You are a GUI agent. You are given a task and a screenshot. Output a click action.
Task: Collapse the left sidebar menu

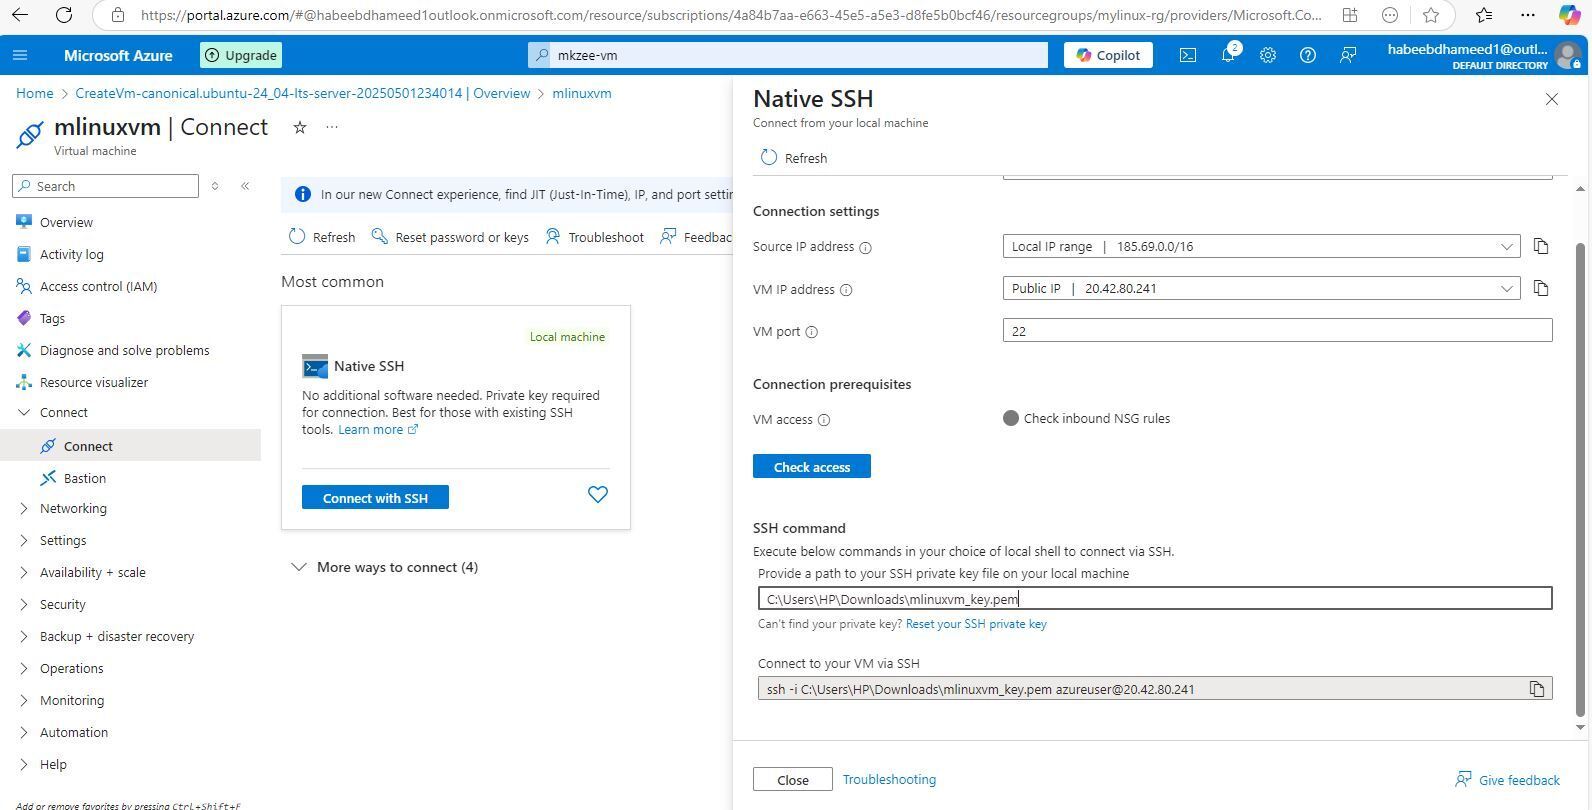245,186
